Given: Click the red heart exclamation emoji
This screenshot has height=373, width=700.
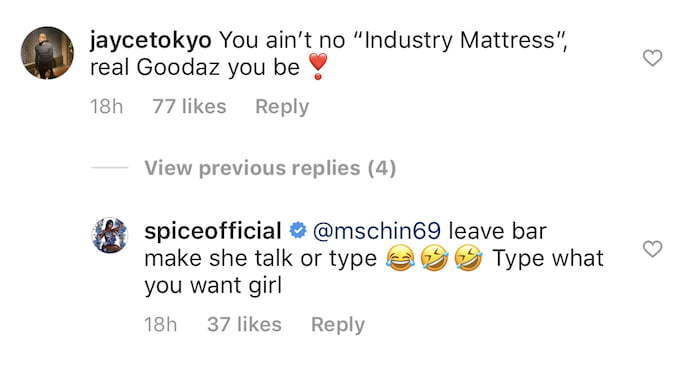Looking at the screenshot, I should click(318, 67).
